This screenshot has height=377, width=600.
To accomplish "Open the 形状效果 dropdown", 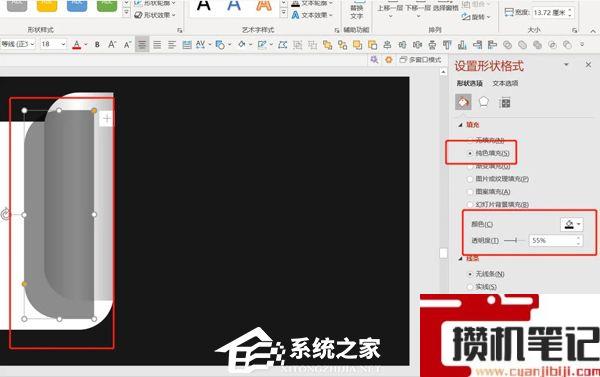I will 155,15.
